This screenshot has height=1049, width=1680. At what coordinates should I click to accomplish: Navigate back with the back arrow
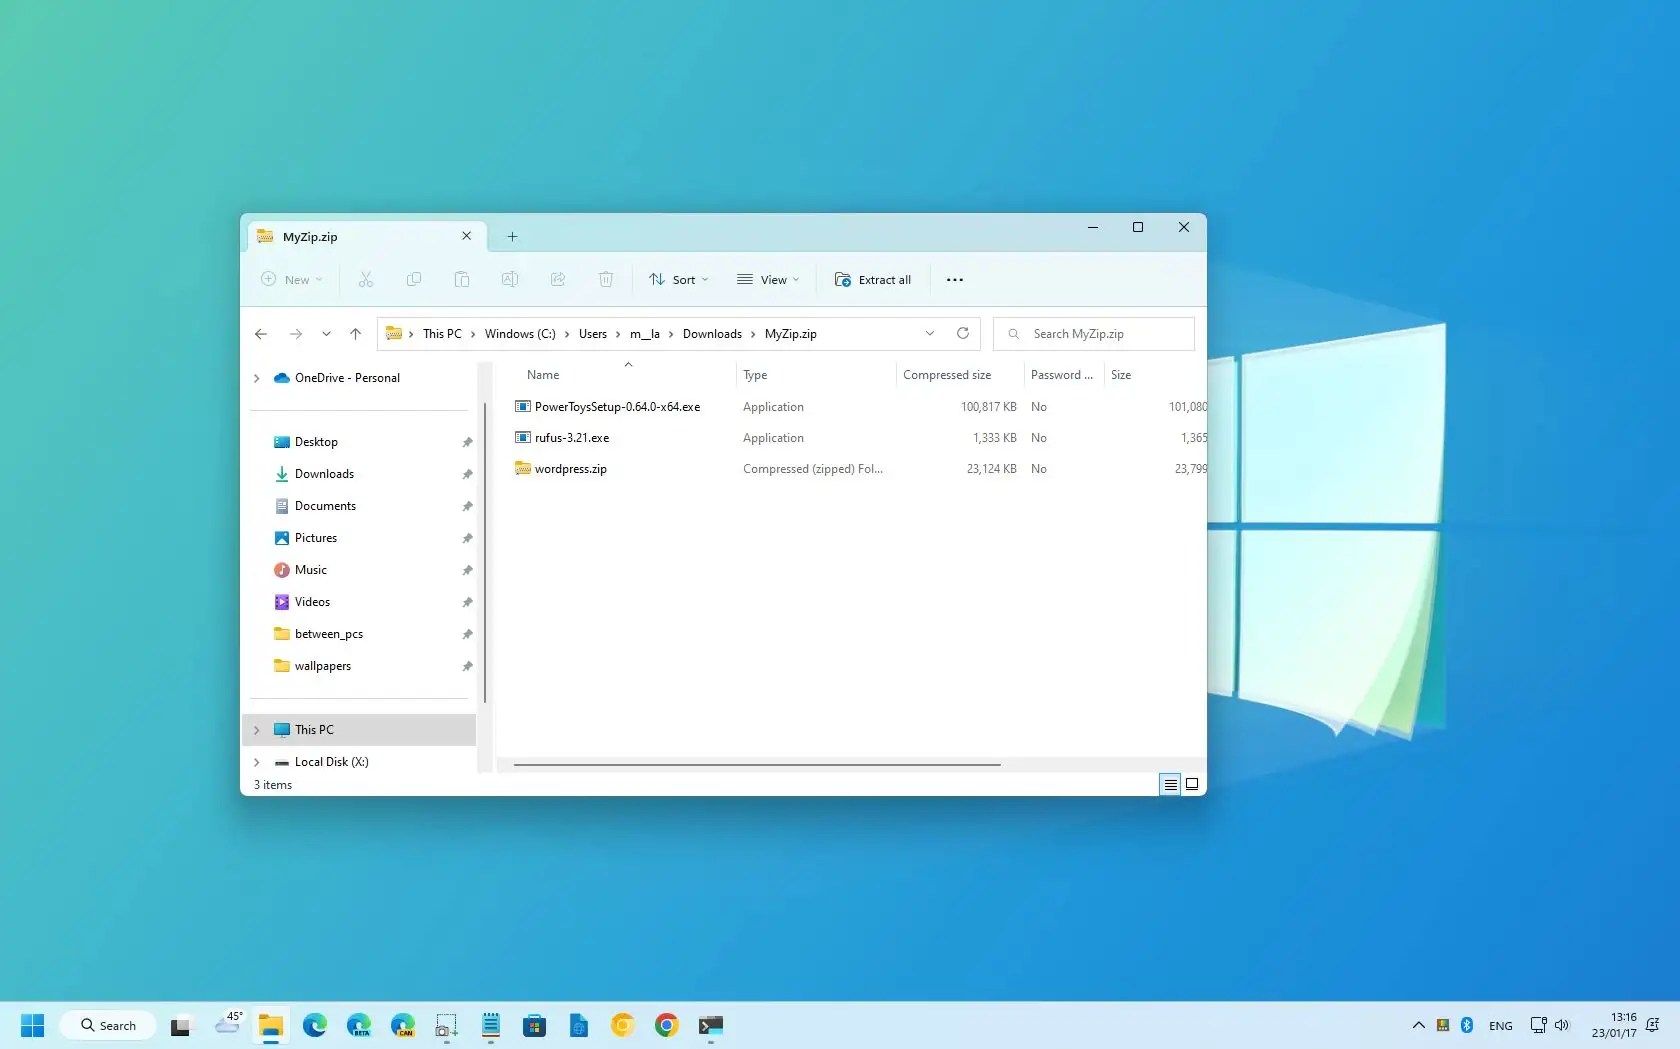click(x=261, y=333)
